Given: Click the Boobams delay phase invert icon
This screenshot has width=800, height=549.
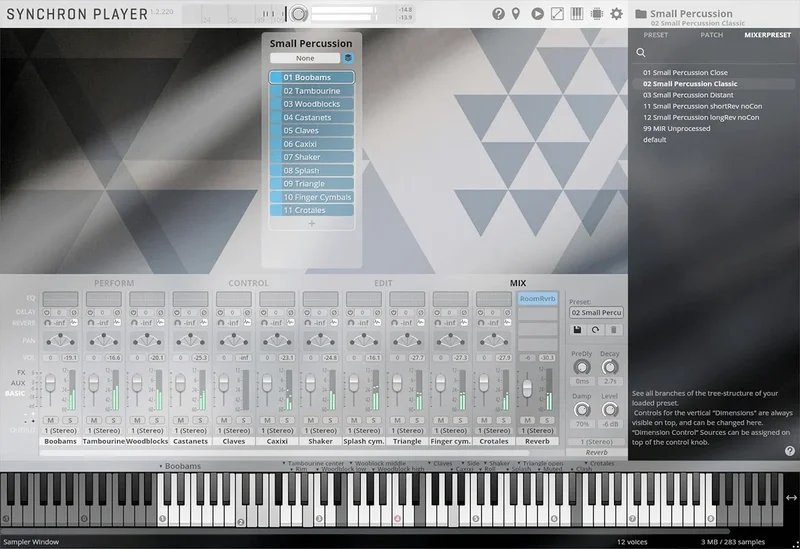Looking at the screenshot, I should coord(74,312).
